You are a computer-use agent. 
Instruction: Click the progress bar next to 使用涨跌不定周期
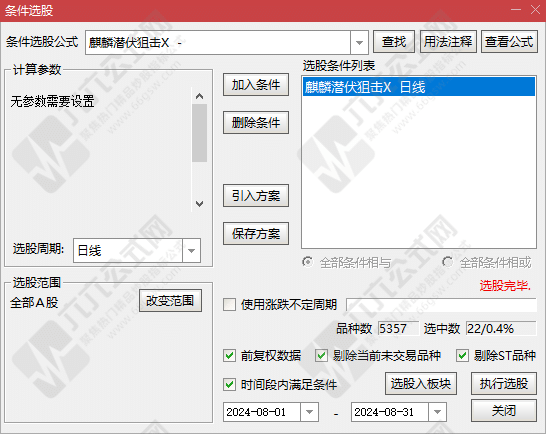pos(441,304)
